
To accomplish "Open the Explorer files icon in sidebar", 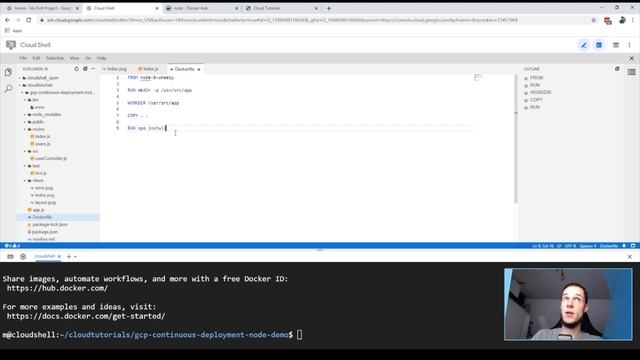I will (x=8, y=73).
